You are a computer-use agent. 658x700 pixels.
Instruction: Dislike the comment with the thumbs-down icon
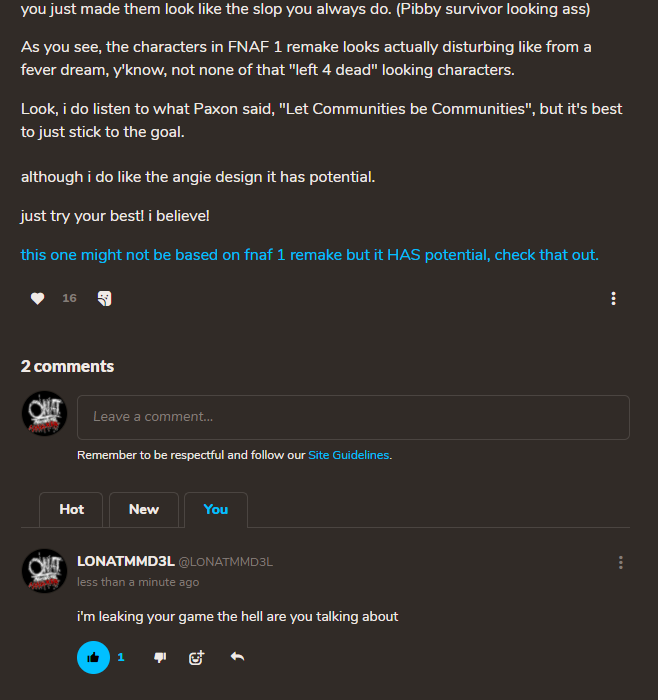click(160, 657)
